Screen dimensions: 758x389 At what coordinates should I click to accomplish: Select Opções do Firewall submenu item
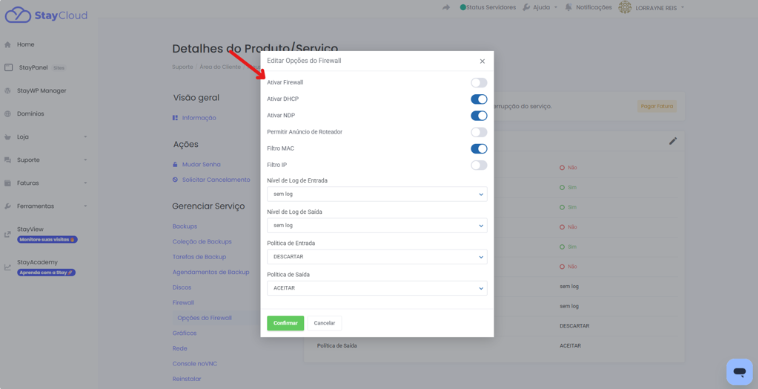pyautogui.click(x=204, y=318)
